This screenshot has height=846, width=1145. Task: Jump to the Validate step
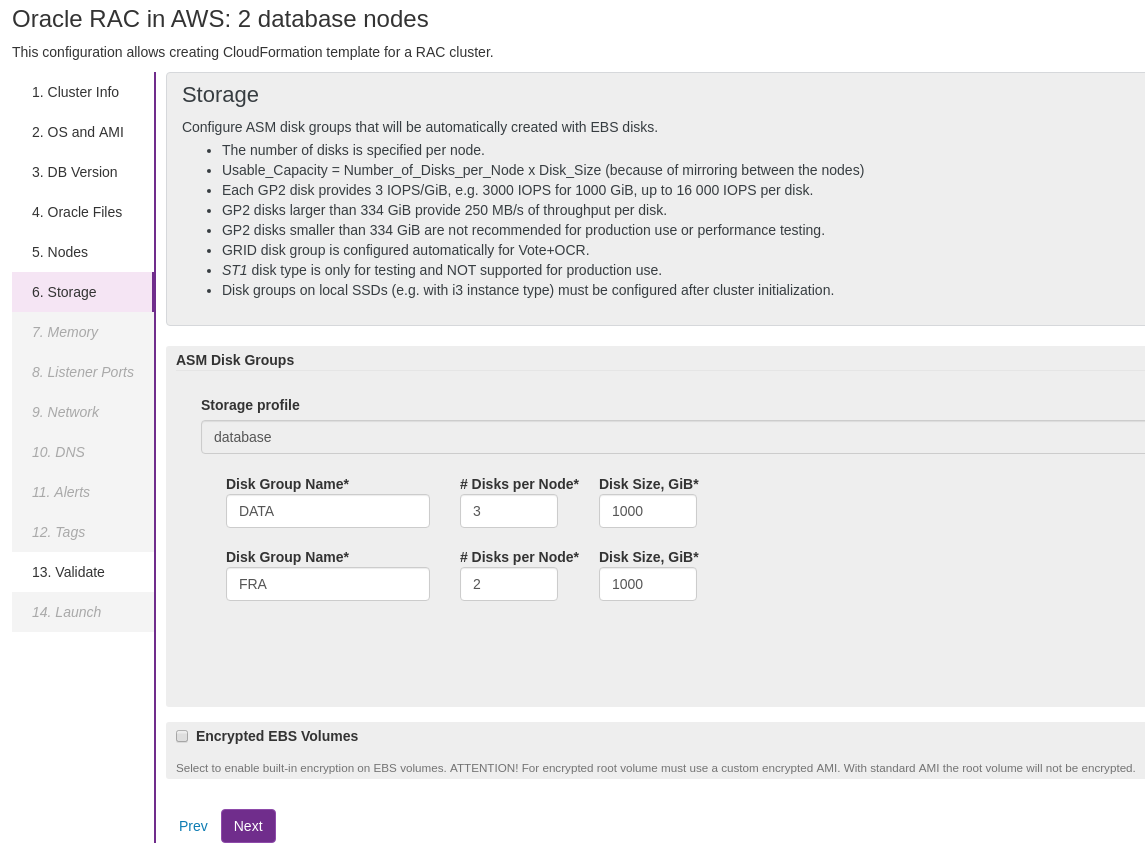68,572
